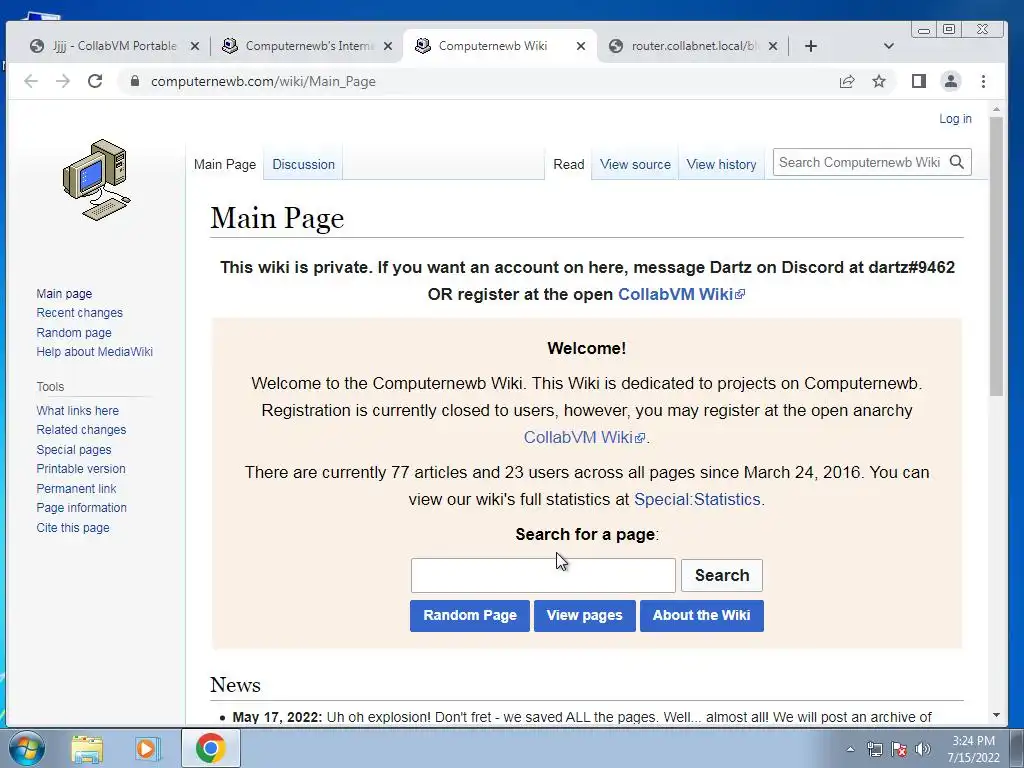Viewport: 1024px width, 768px height.
Task: Click the Computernewb computer logo
Action: point(97,180)
